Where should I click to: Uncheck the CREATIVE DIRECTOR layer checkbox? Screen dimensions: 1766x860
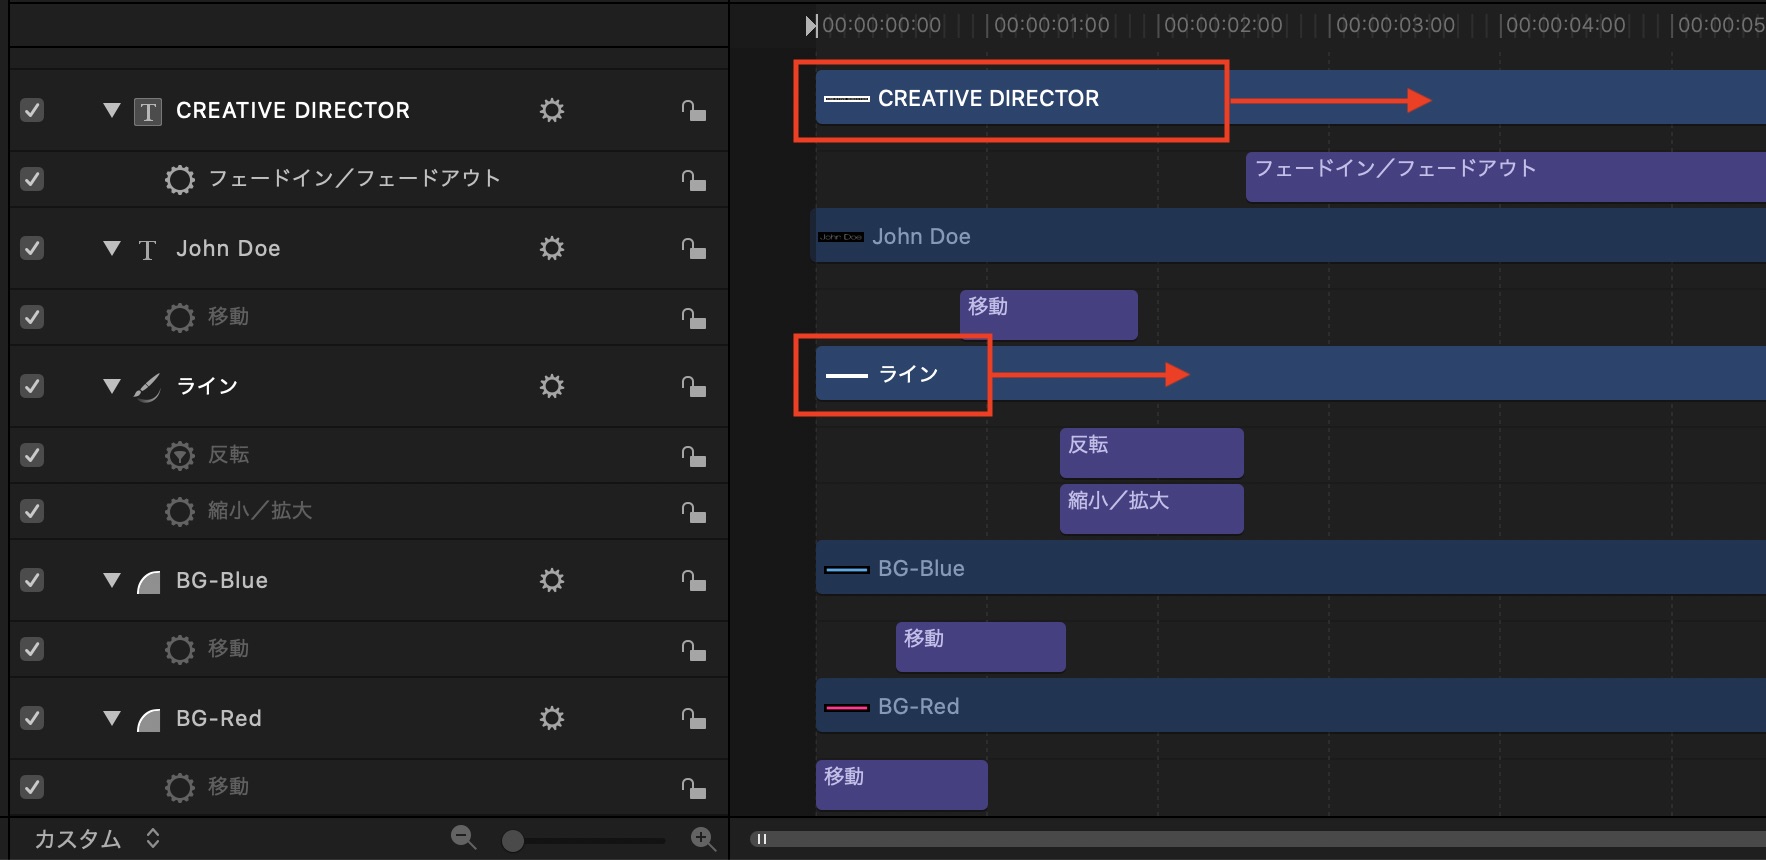(x=32, y=110)
